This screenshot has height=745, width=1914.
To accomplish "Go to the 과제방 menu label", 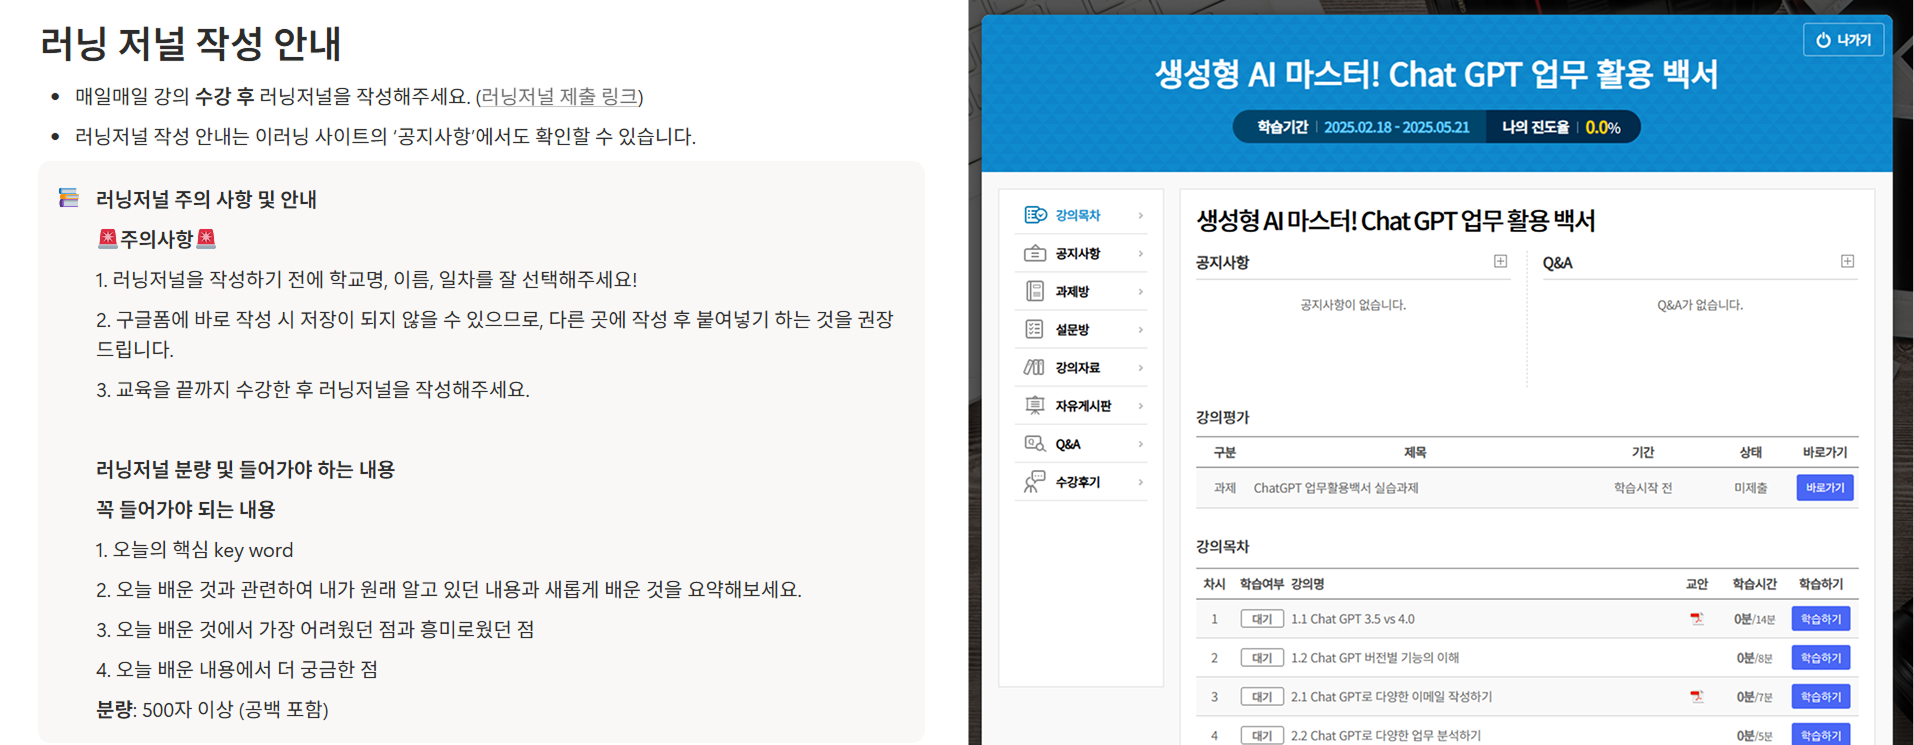I will 1072,291.
